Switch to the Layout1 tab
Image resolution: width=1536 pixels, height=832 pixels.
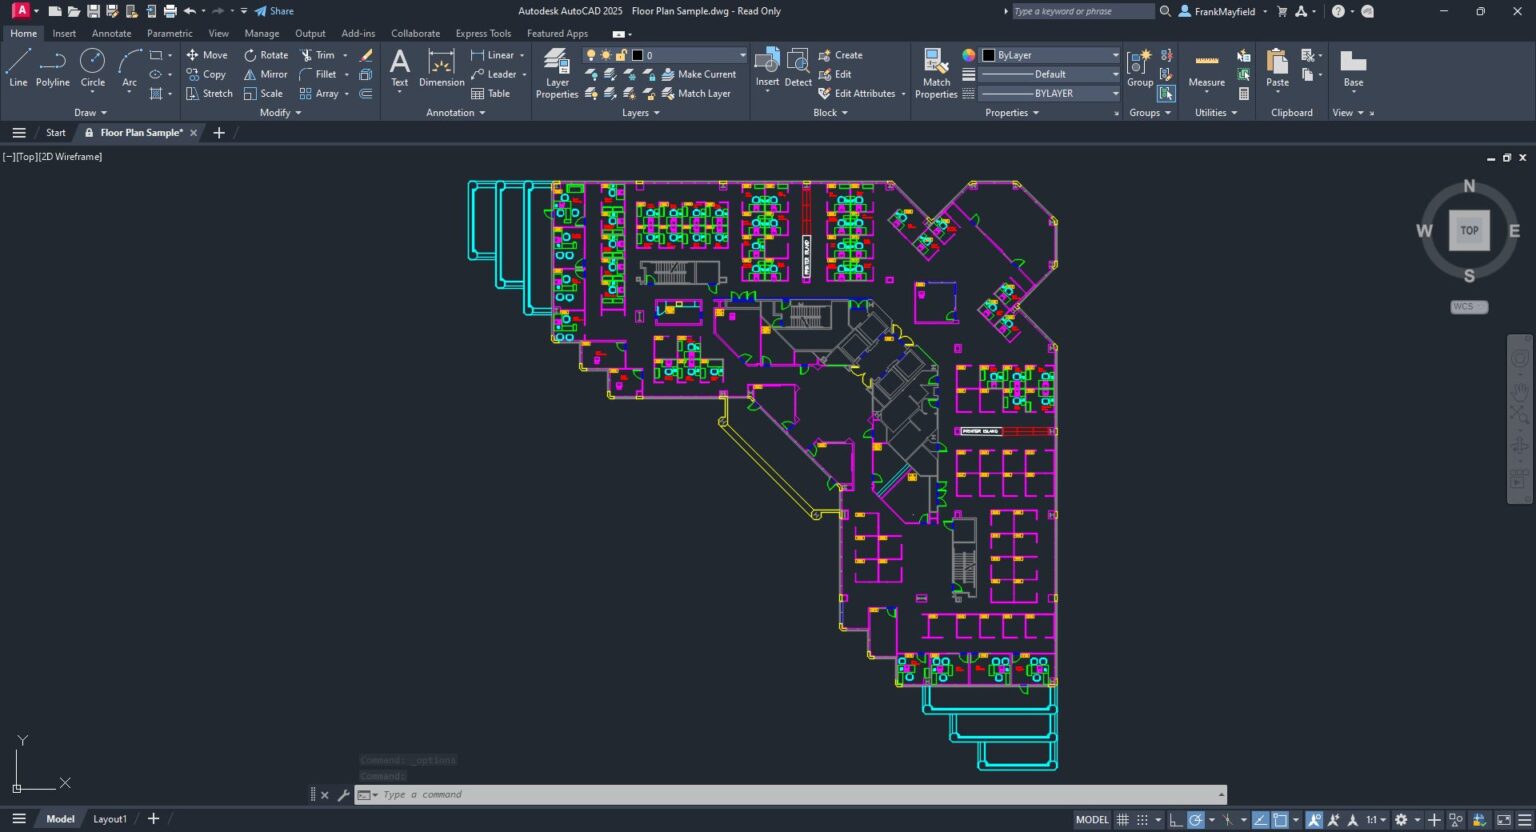click(x=110, y=818)
